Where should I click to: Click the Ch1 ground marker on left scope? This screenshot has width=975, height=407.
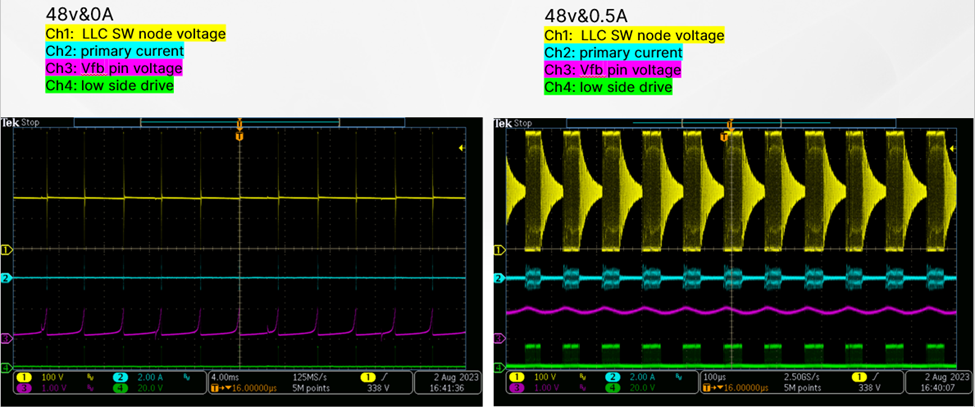coord(5,249)
